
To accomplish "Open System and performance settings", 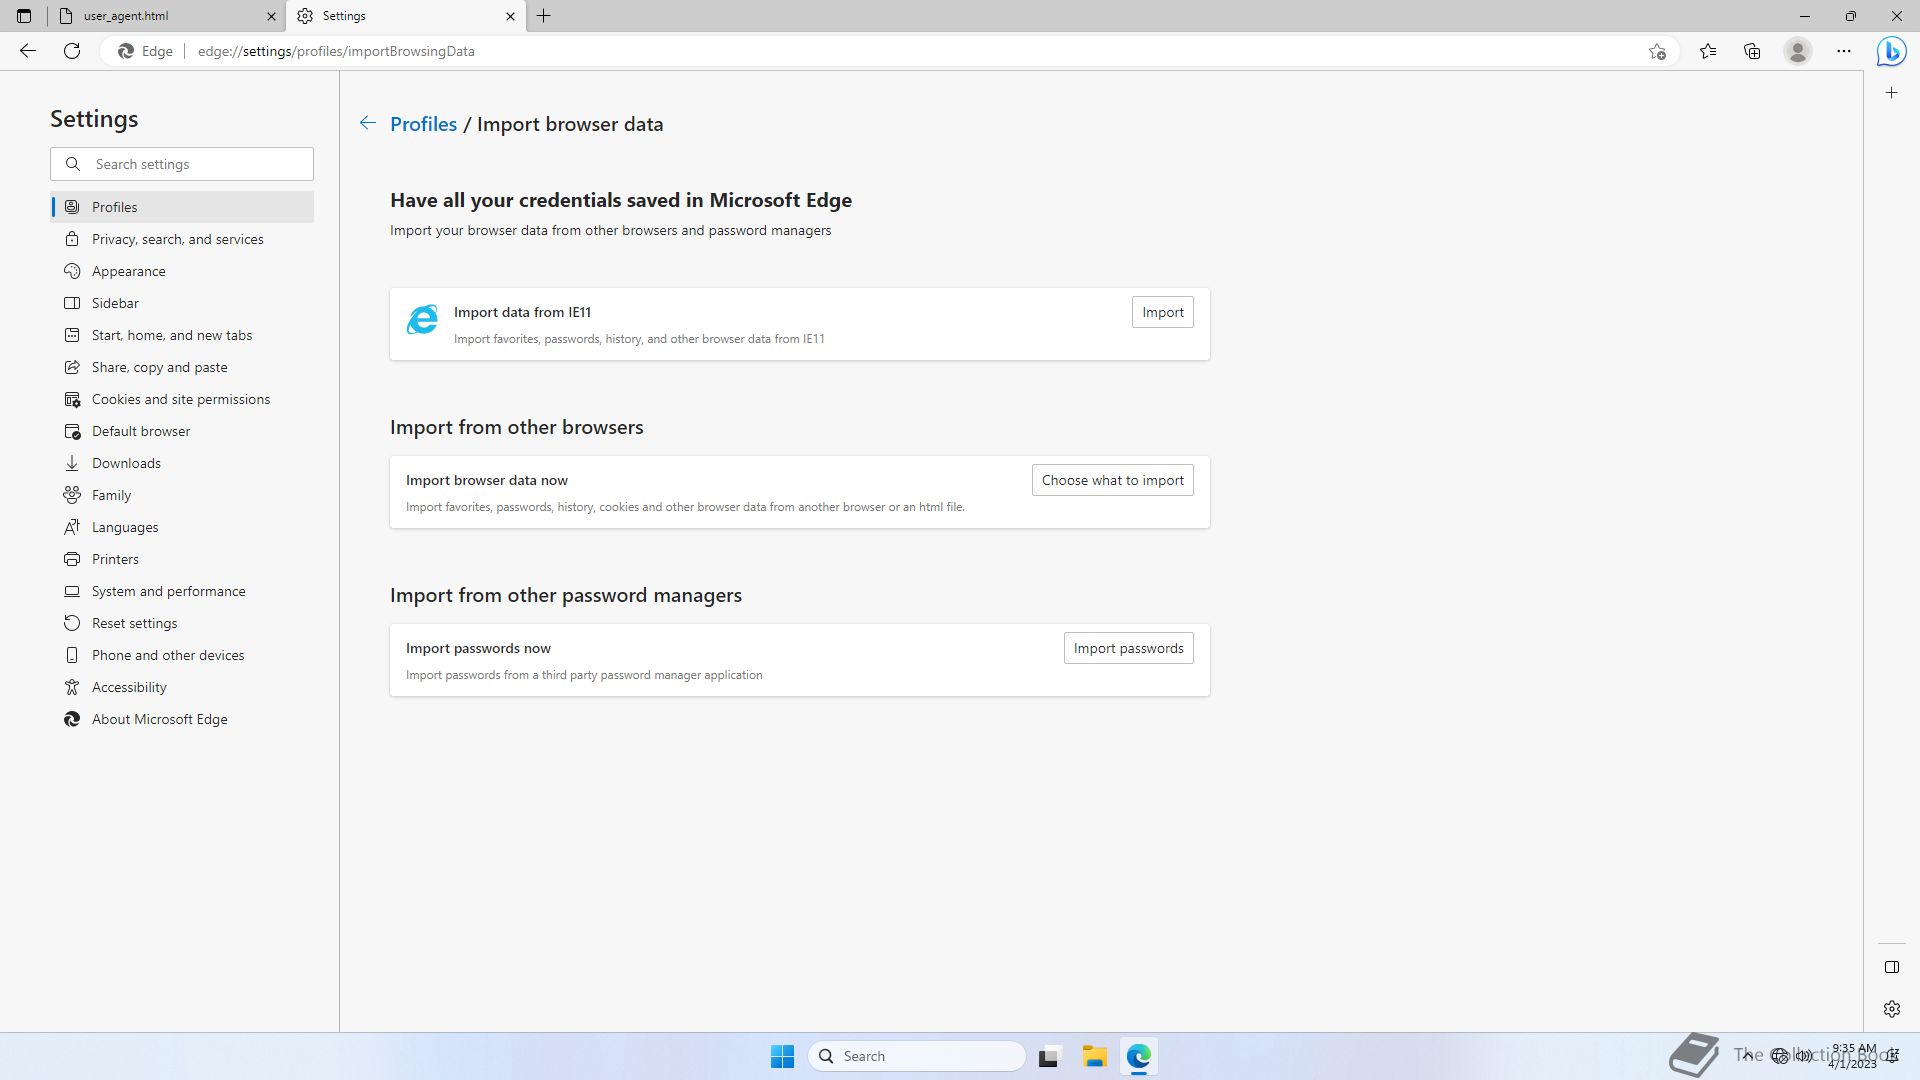I will click(x=182, y=591).
